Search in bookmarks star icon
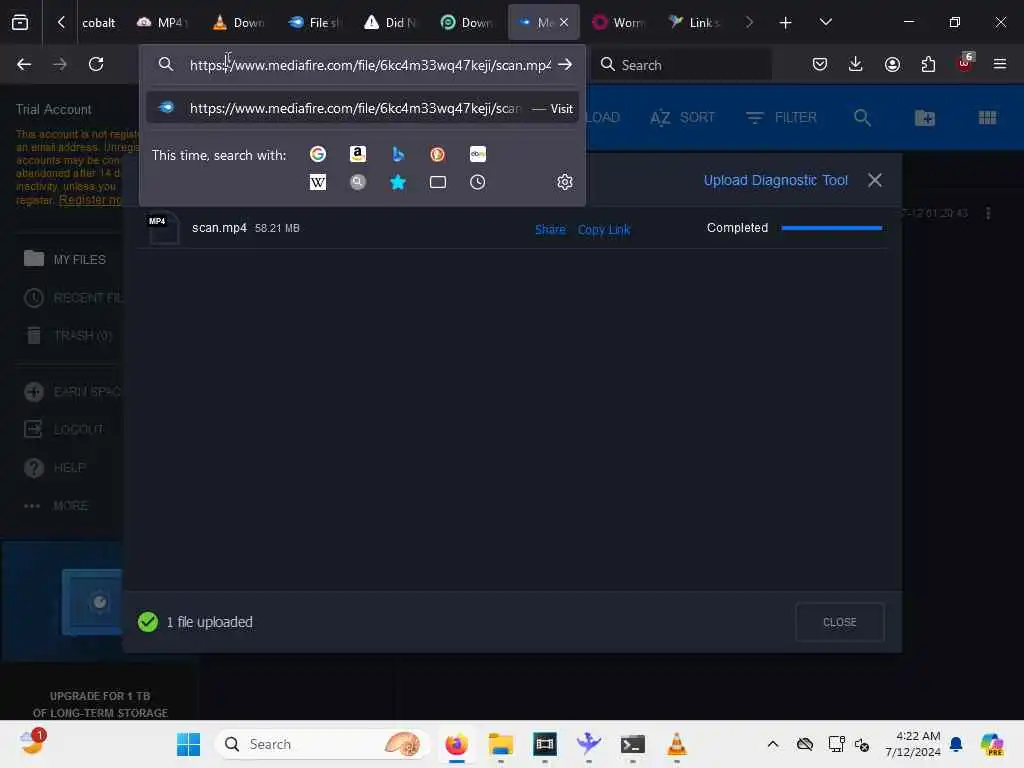 coord(398,182)
